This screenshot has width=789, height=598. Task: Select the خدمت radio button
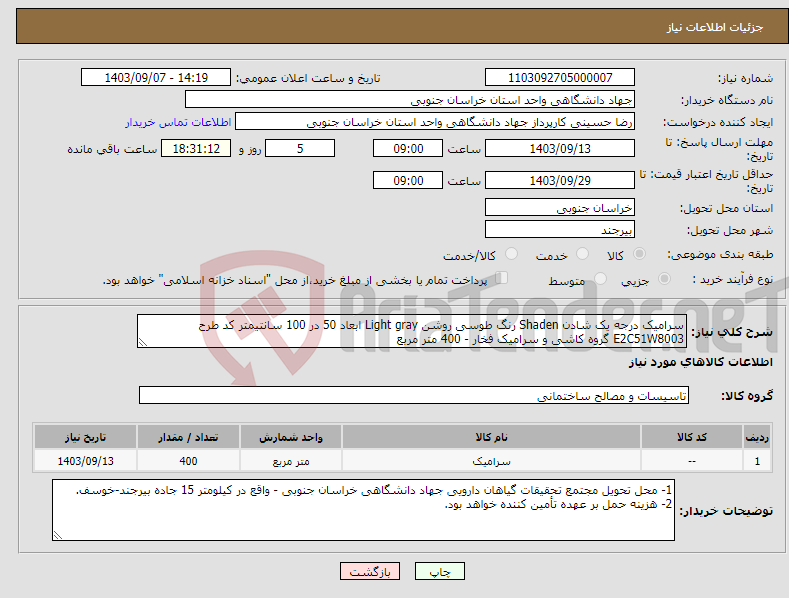[x=582, y=254]
